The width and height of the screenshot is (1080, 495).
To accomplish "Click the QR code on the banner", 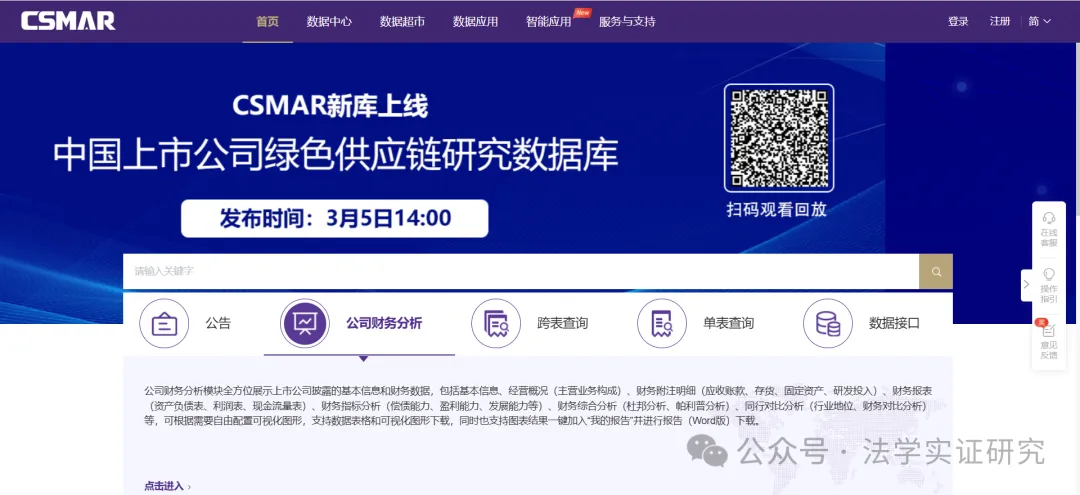I will point(779,138).
